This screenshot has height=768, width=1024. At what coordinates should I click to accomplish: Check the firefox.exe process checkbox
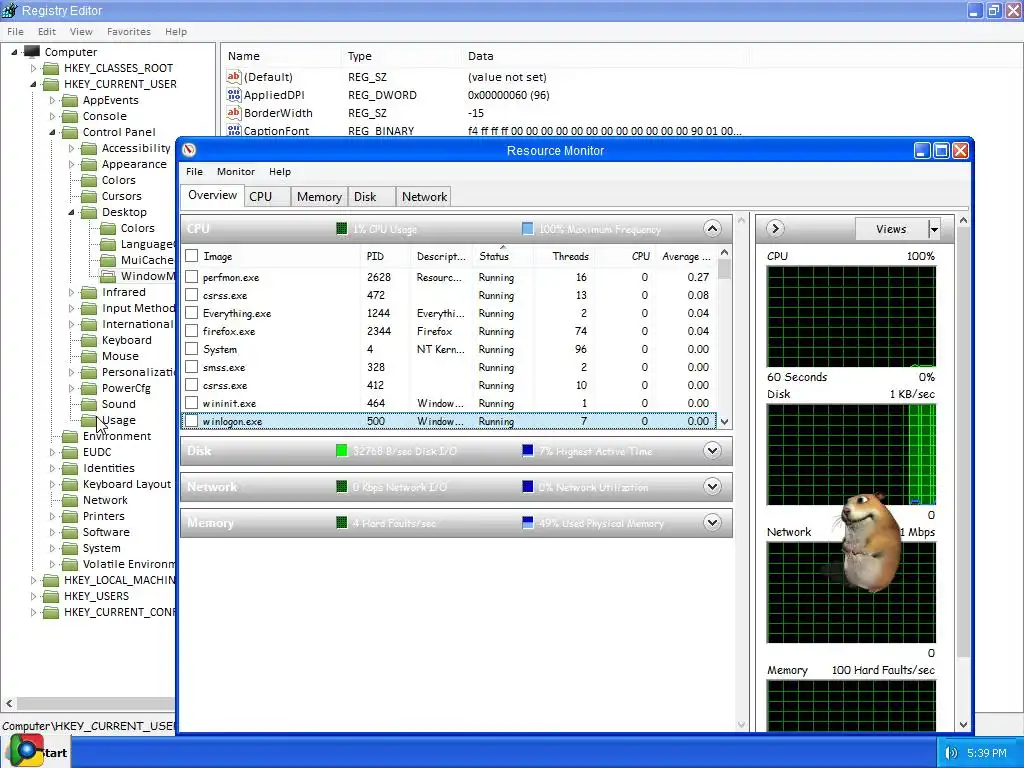pyautogui.click(x=191, y=331)
